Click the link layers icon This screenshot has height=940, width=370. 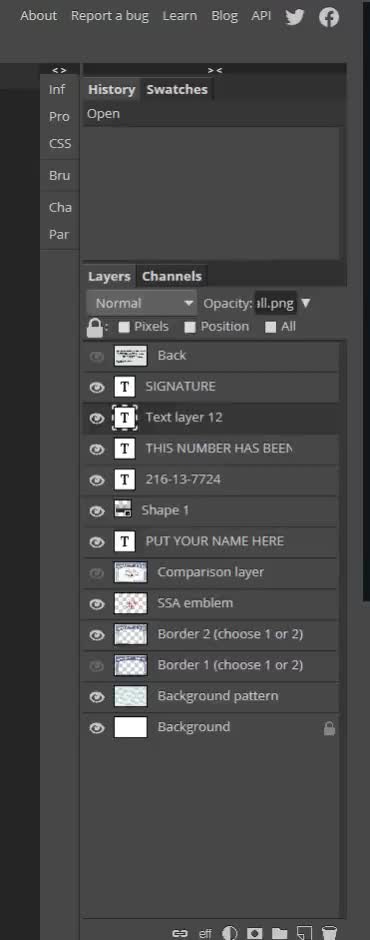click(x=180, y=933)
